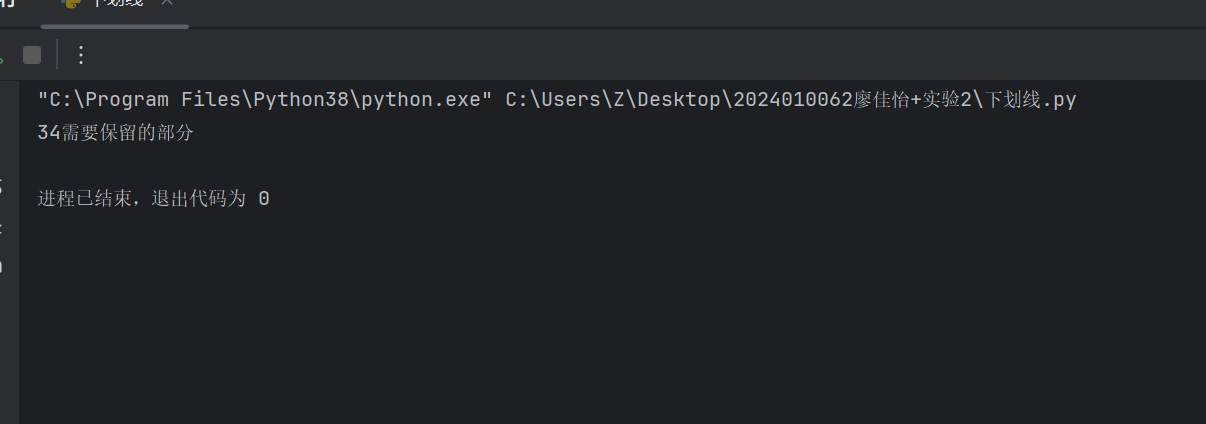Viewport: 1206px width, 424px height.
Task: Click the 2024010062廖佳怡+实验2 folder name in the path
Action: point(850,100)
